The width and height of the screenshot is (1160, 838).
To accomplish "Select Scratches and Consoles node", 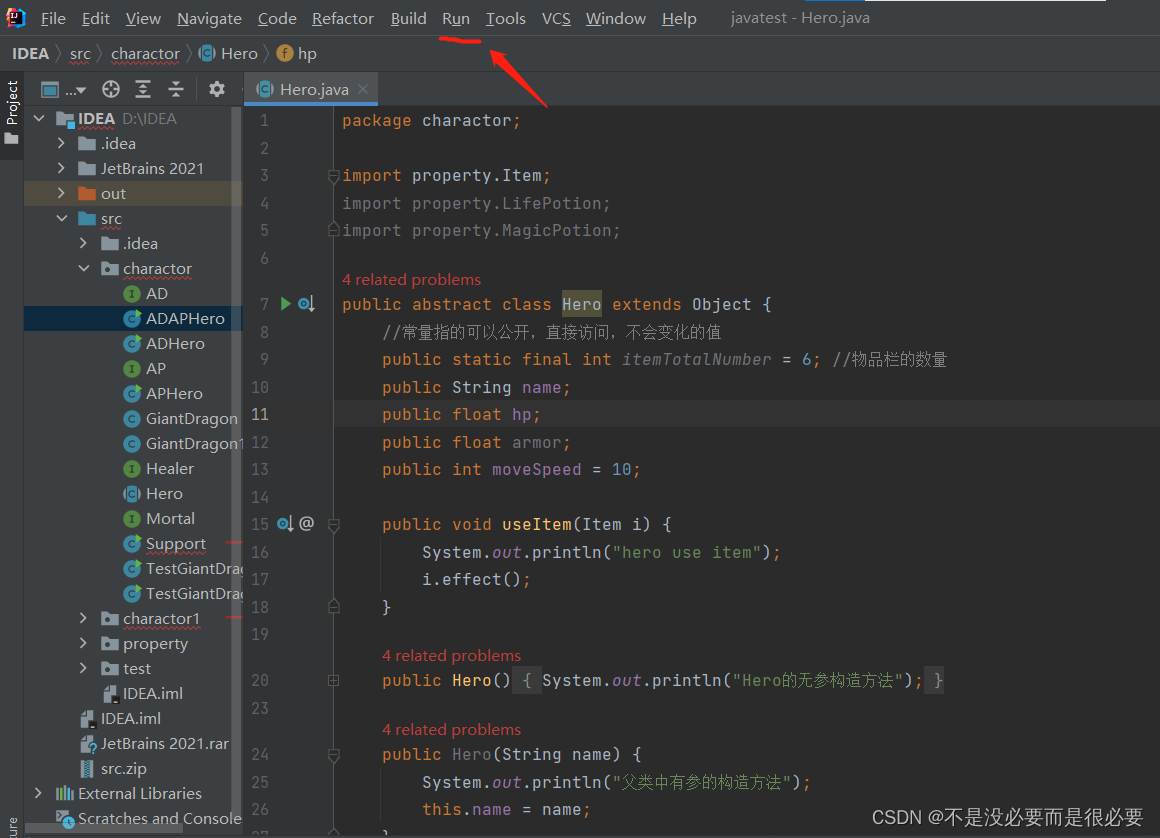I will pyautogui.click(x=149, y=819).
